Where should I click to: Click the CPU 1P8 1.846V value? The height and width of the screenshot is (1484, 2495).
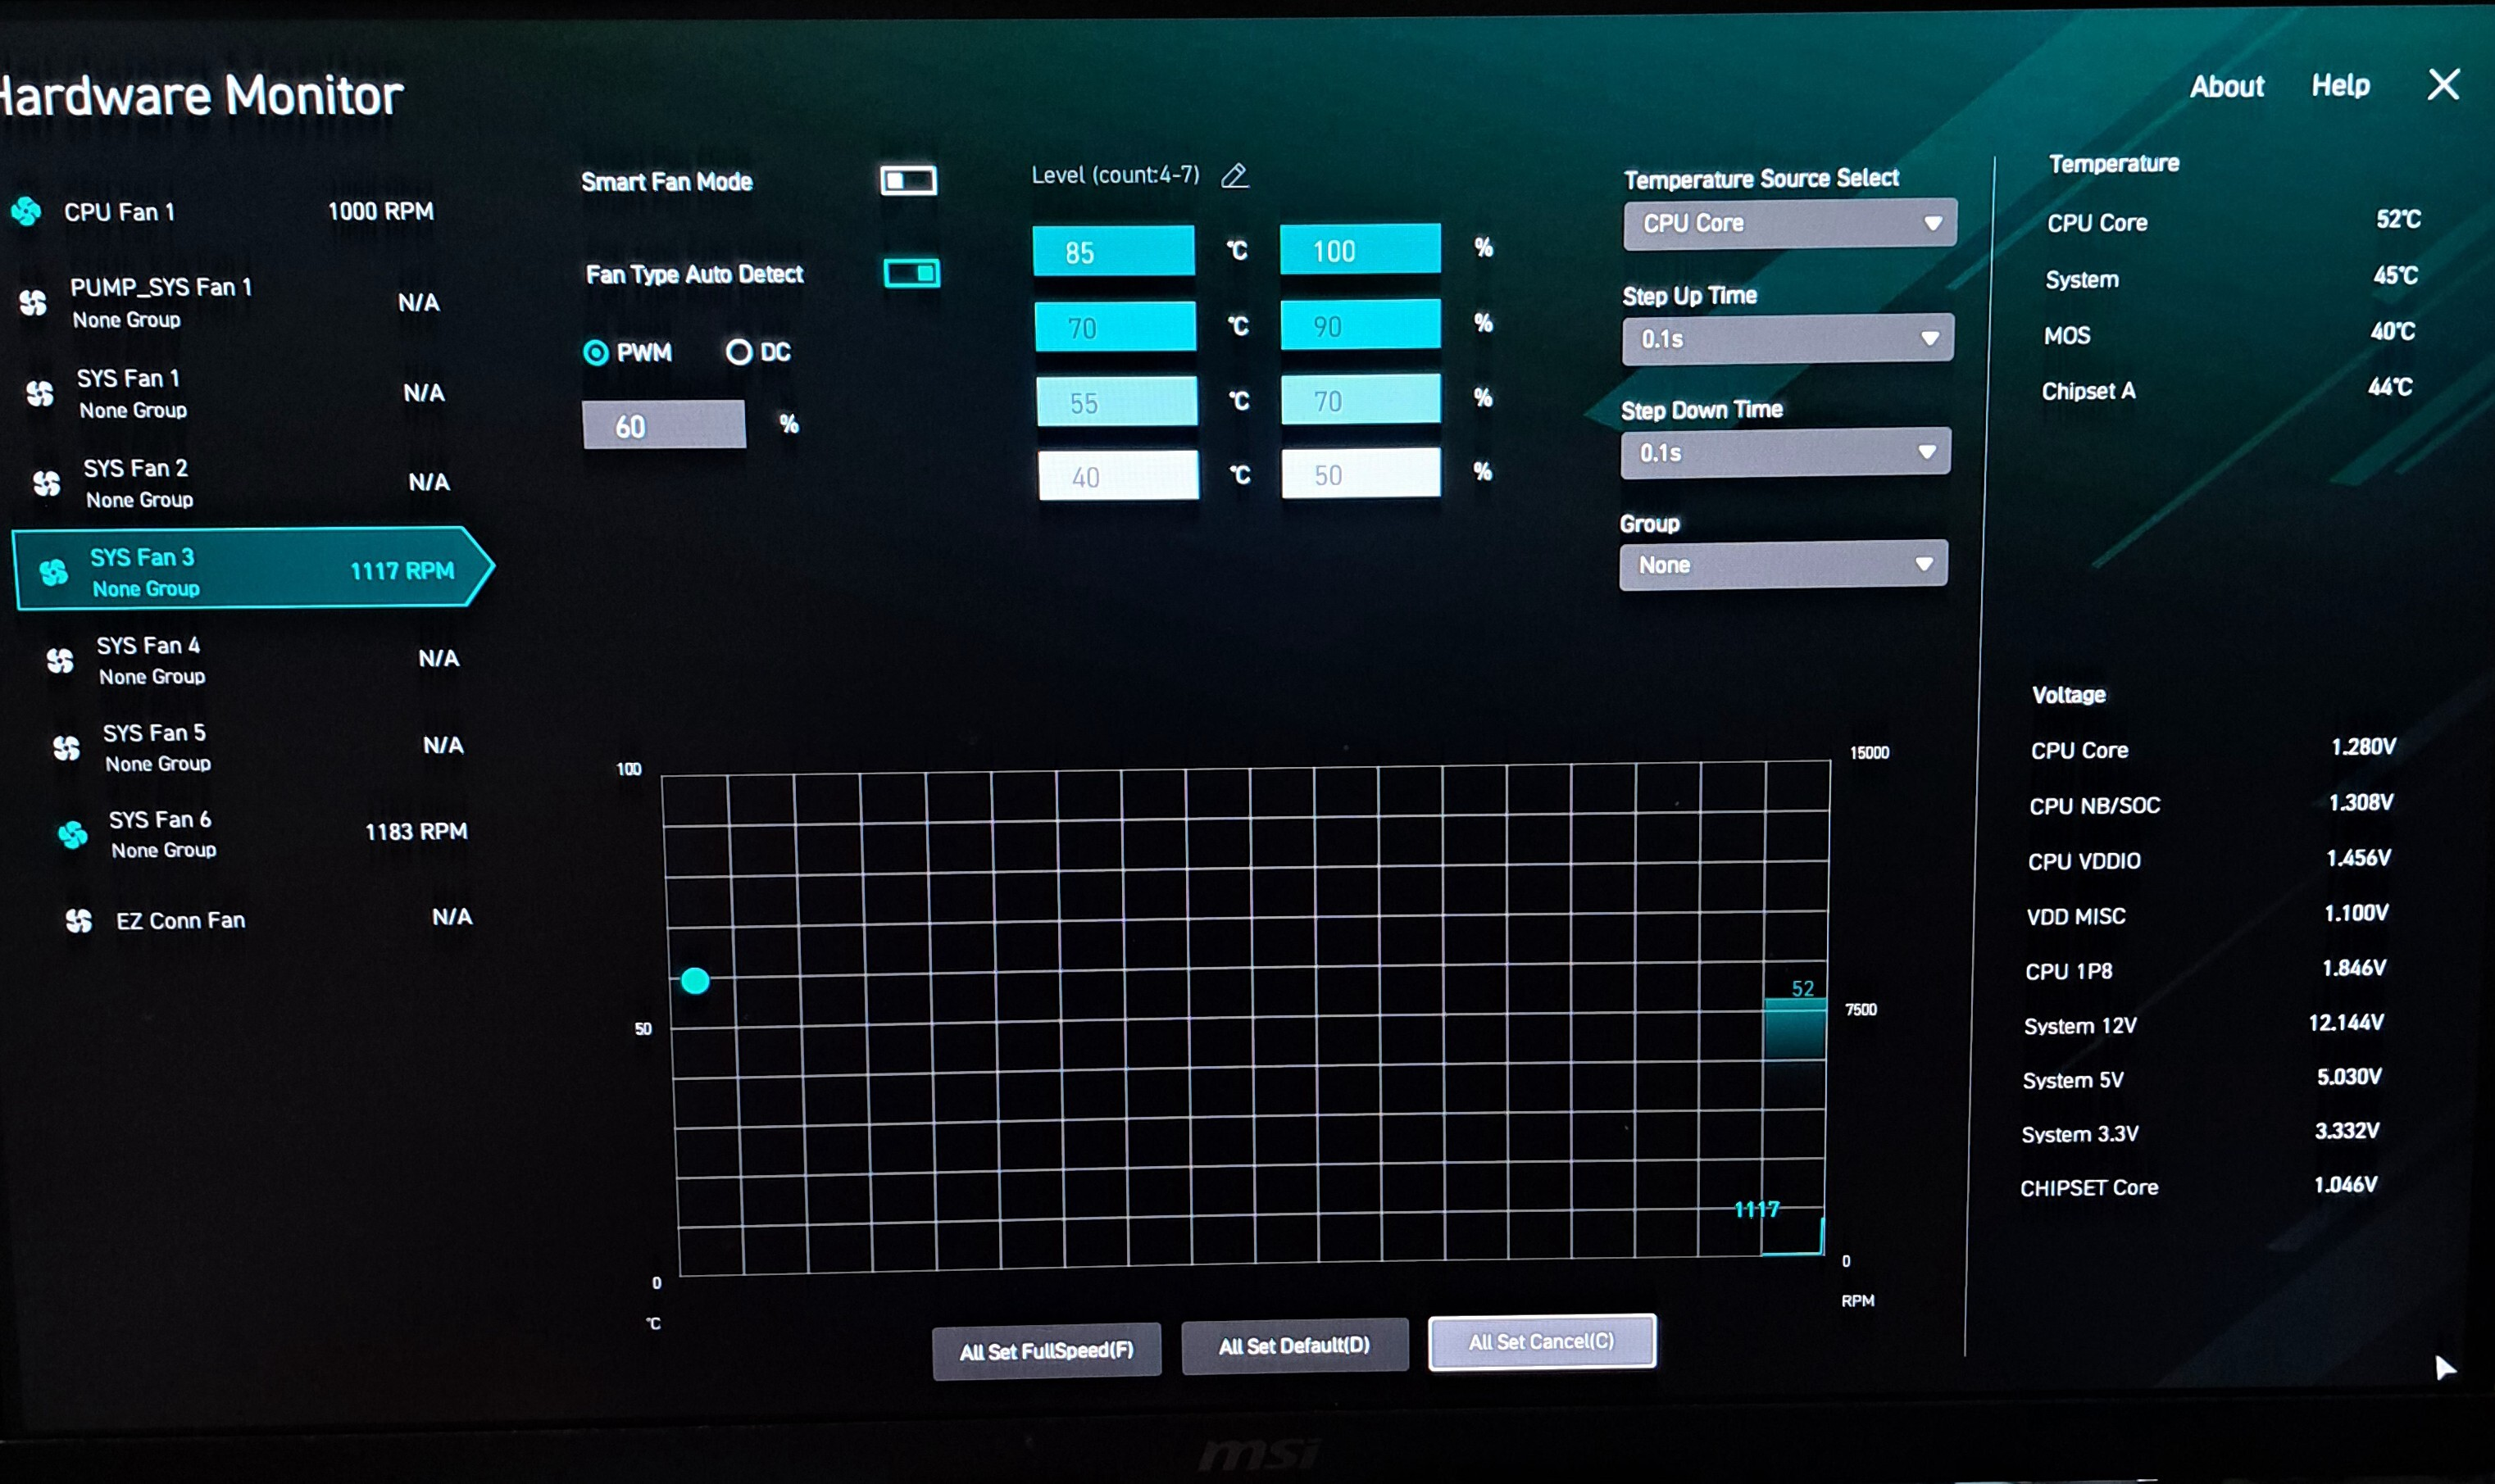pyautogui.click(x=2354, y=968)
